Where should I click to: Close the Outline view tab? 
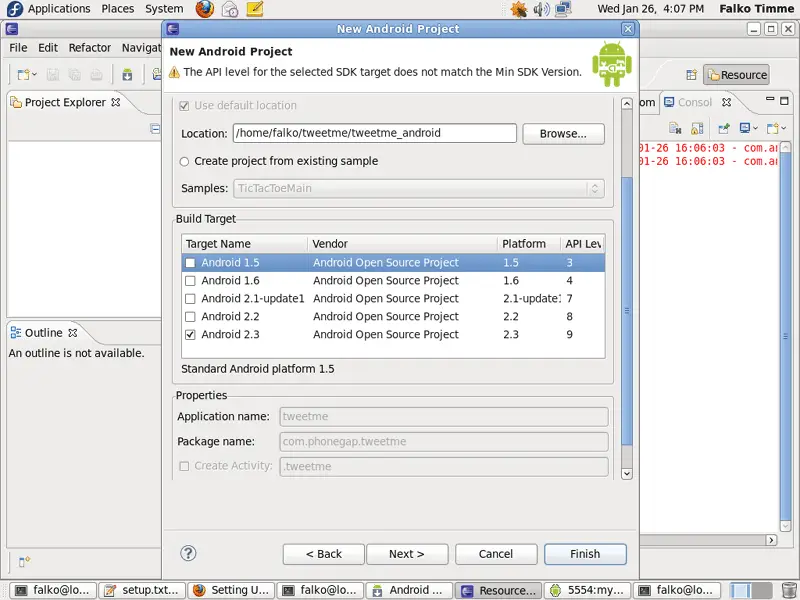coord(73,333)
